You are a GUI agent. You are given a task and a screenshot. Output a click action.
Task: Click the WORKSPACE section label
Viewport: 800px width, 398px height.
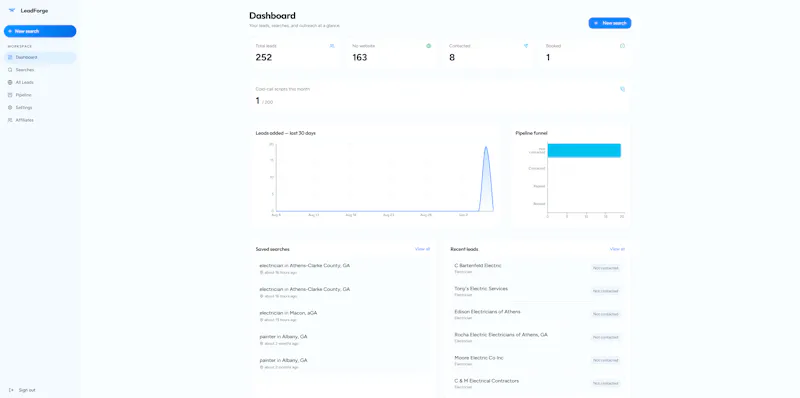(19, 46)
